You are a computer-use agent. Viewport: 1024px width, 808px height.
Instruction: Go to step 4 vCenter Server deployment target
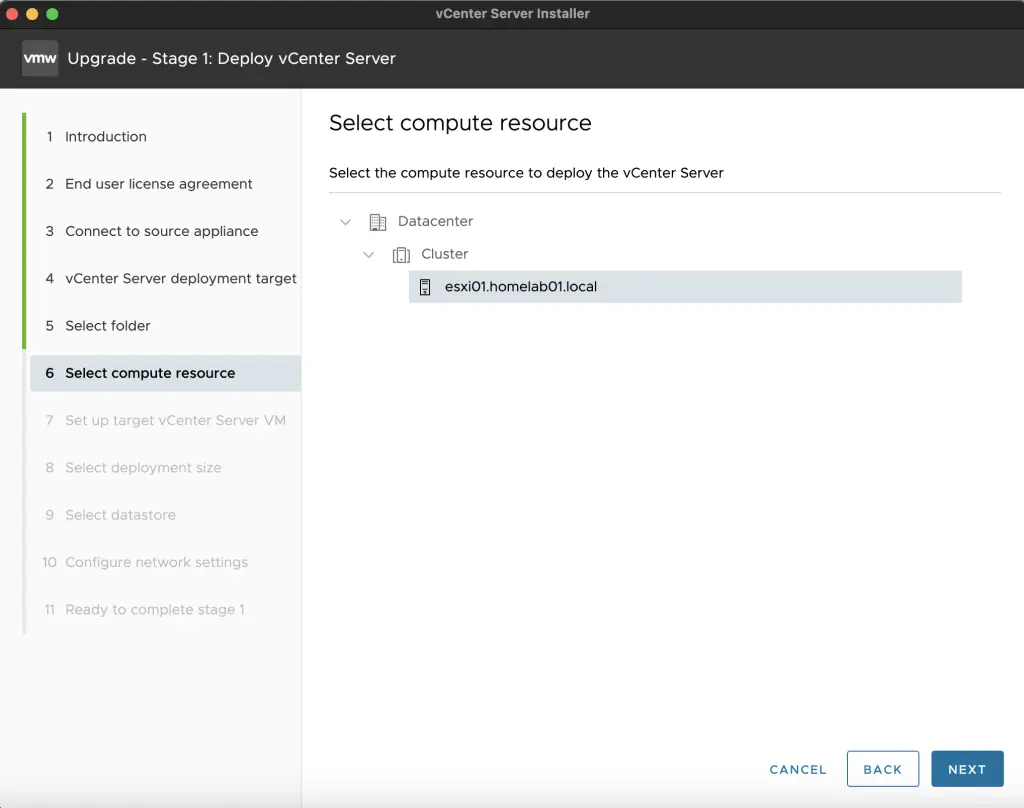click(180, 278)
